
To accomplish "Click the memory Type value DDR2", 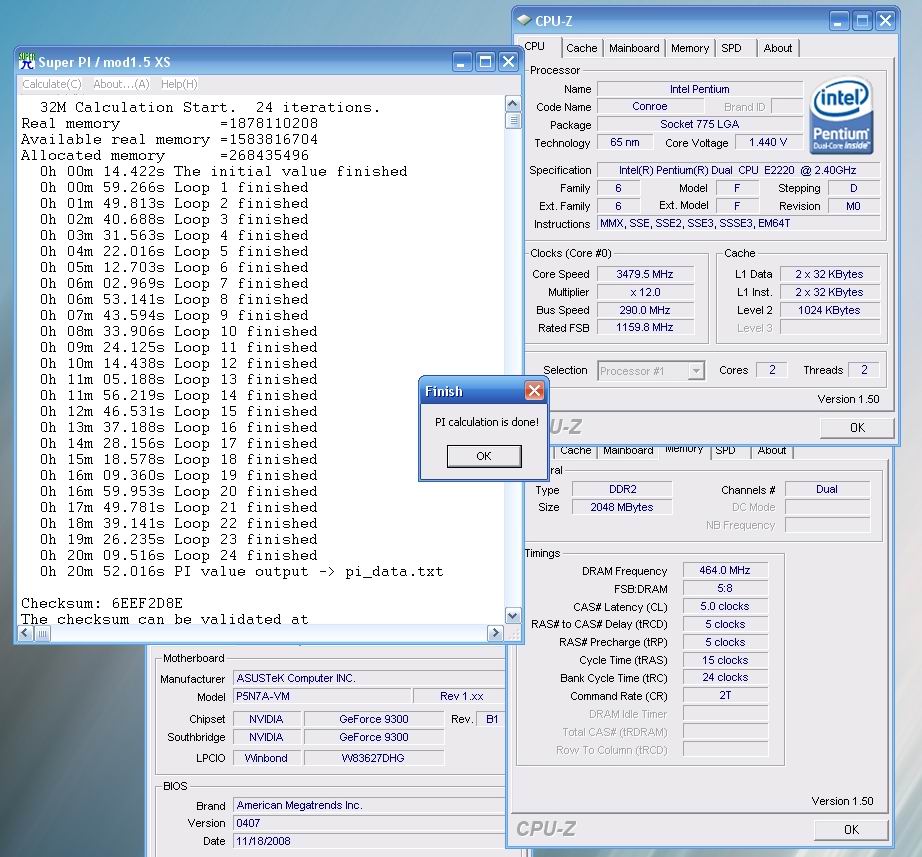I will (622, 489).
